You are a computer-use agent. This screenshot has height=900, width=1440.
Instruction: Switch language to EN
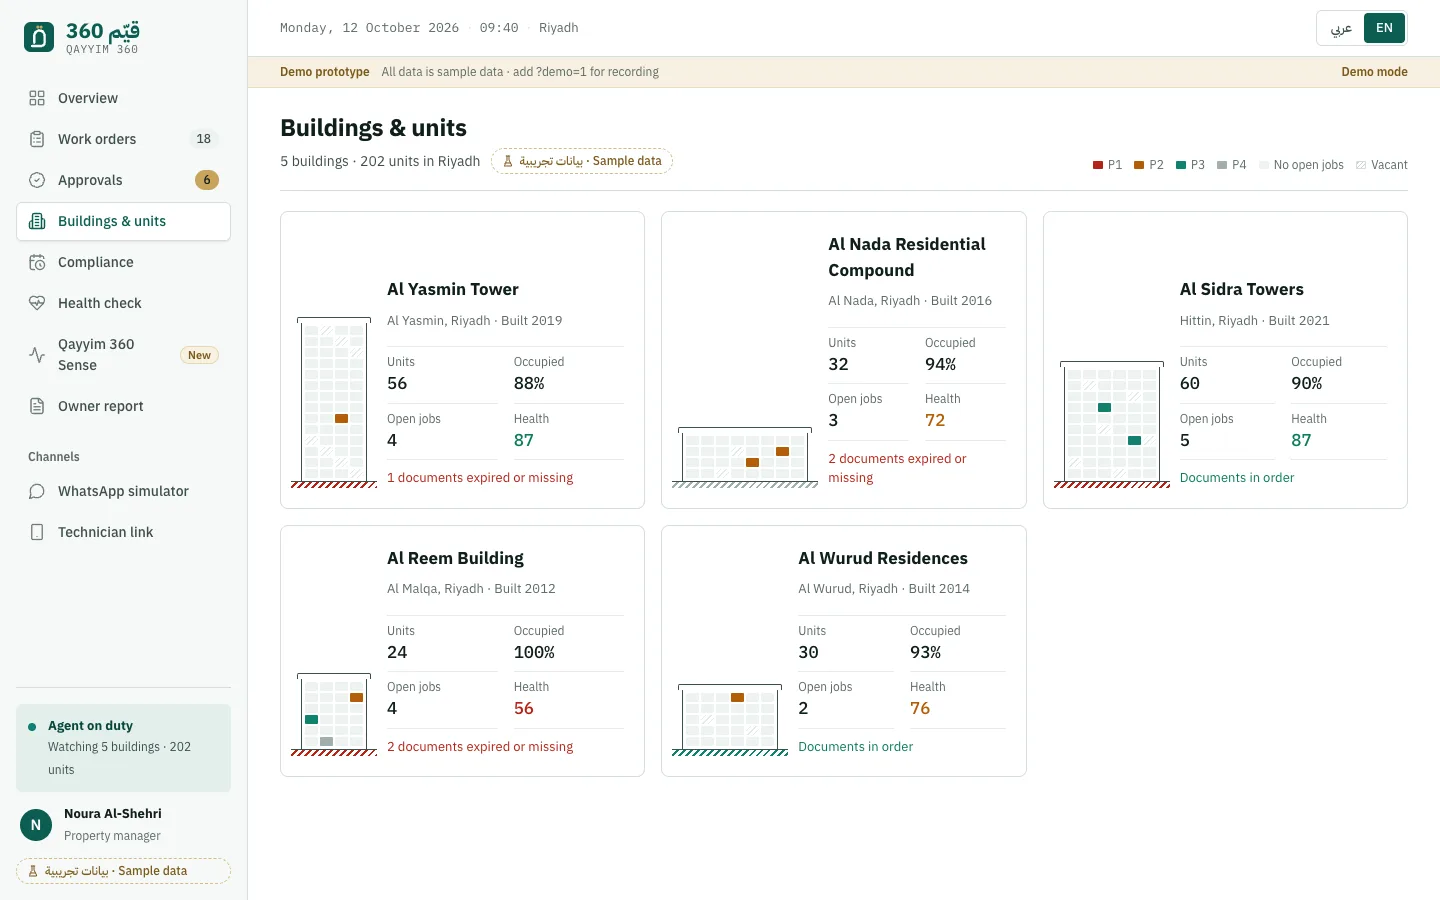[x=1384, y=28]
